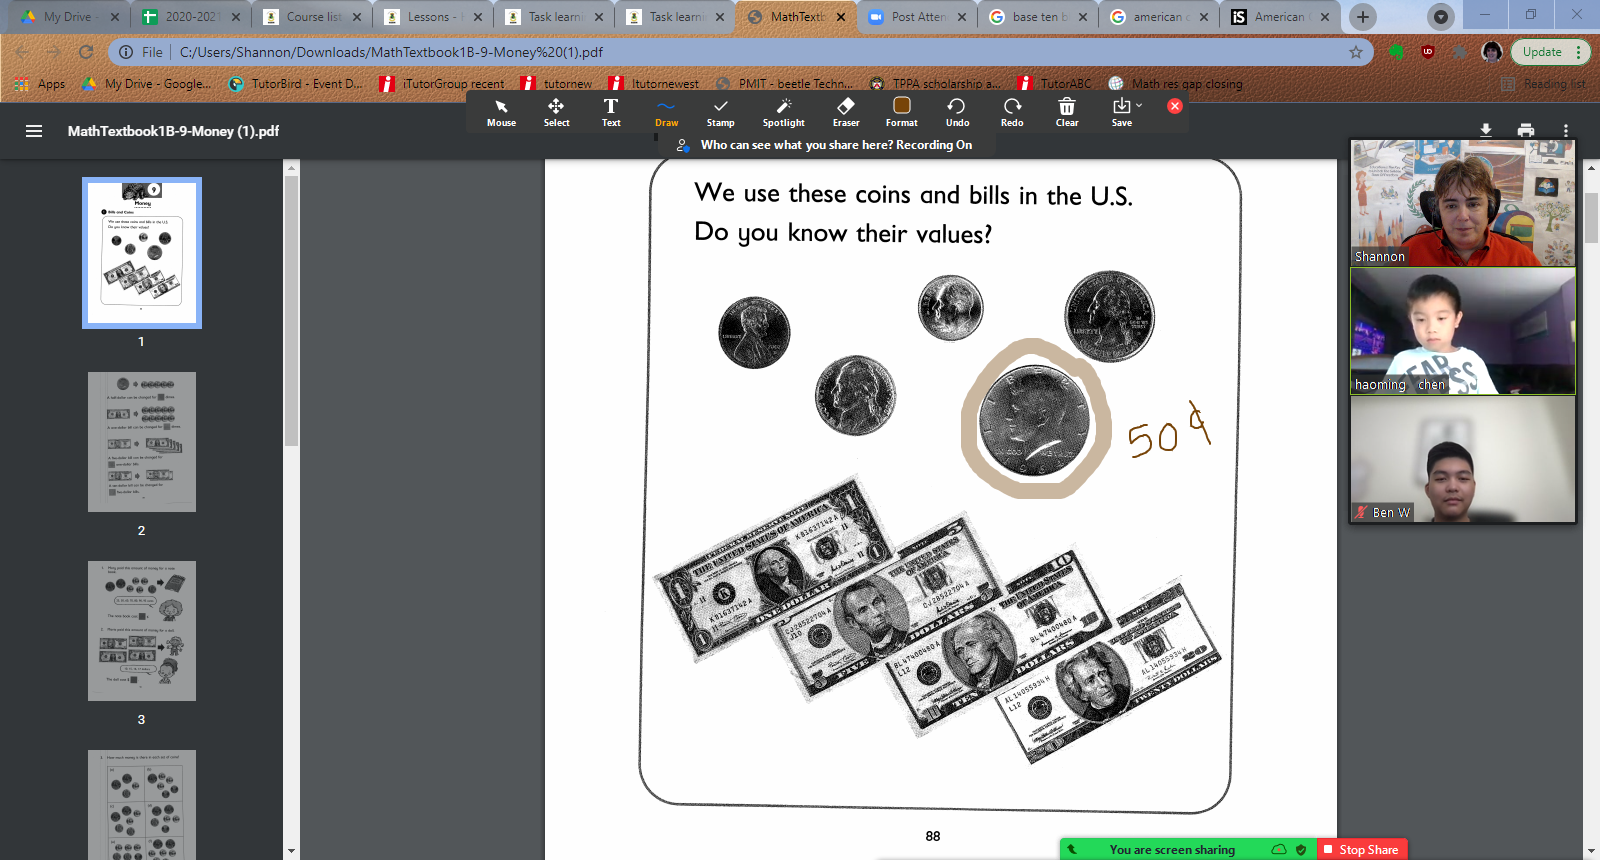
Task: Close the annotation toolbar
Action: click(1175, 106)
